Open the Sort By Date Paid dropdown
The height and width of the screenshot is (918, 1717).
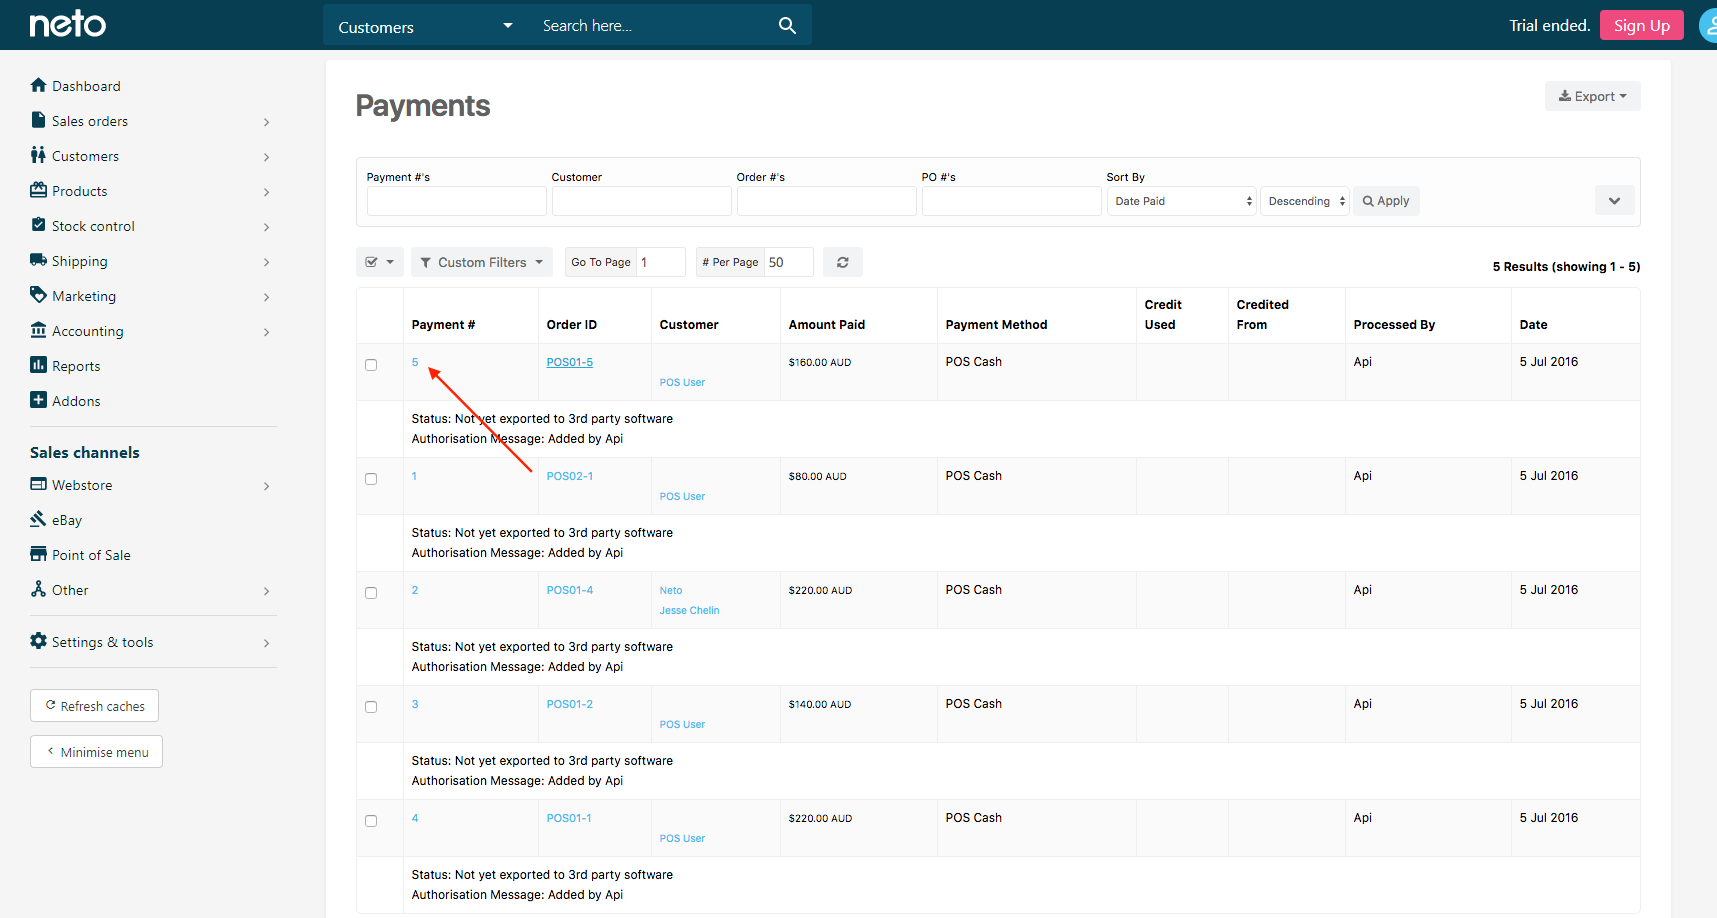1181,201
